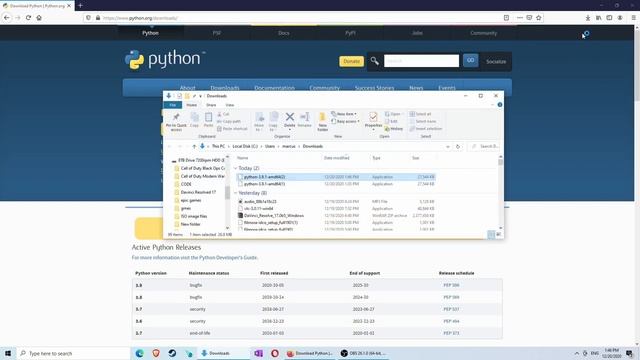Switch to the View ribbon tab
640x360 pixels.
[230, 105]
